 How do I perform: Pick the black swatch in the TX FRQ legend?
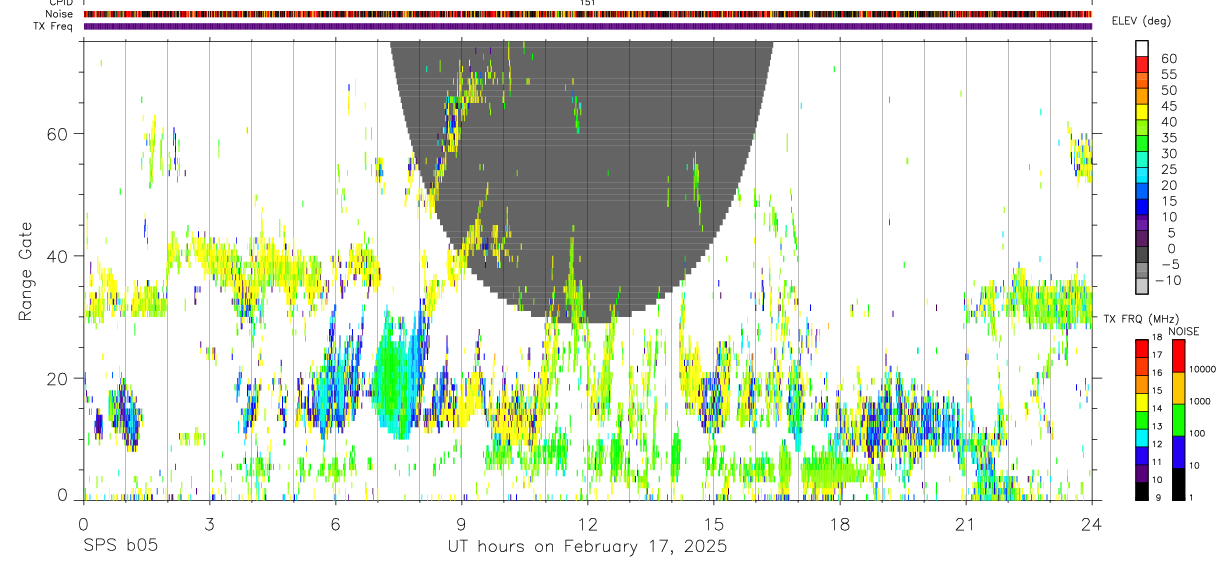(1142, 491)
